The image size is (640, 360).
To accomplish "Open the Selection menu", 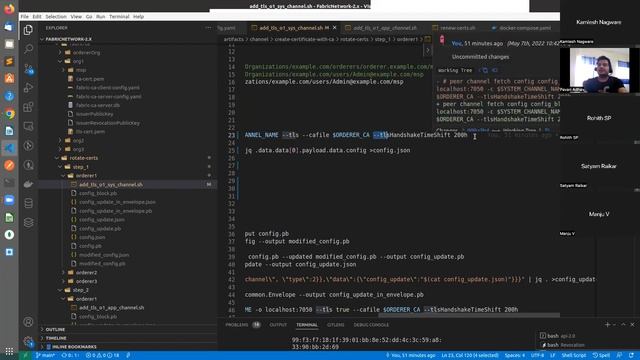I will (56, 17).
